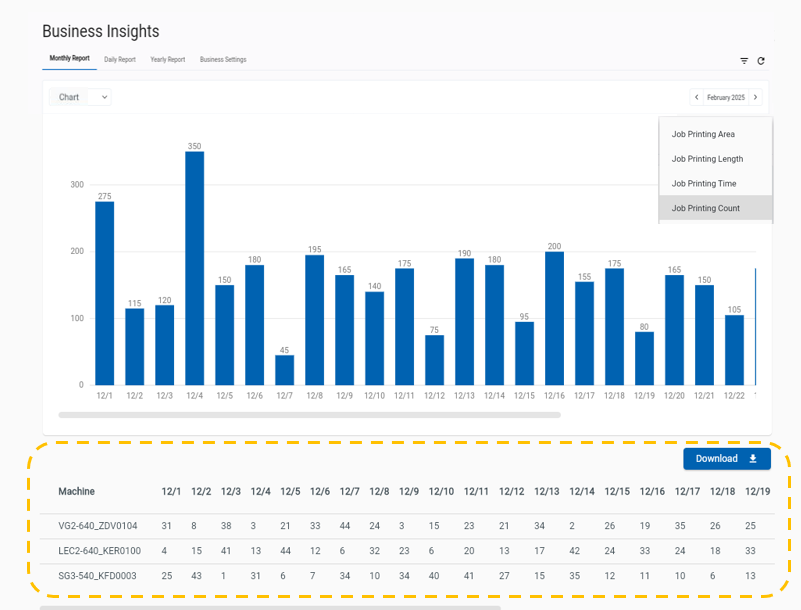Select Job Printing Length option
Image resolution: width=801 pixels, height=610 pixels.
click(707, 159)
